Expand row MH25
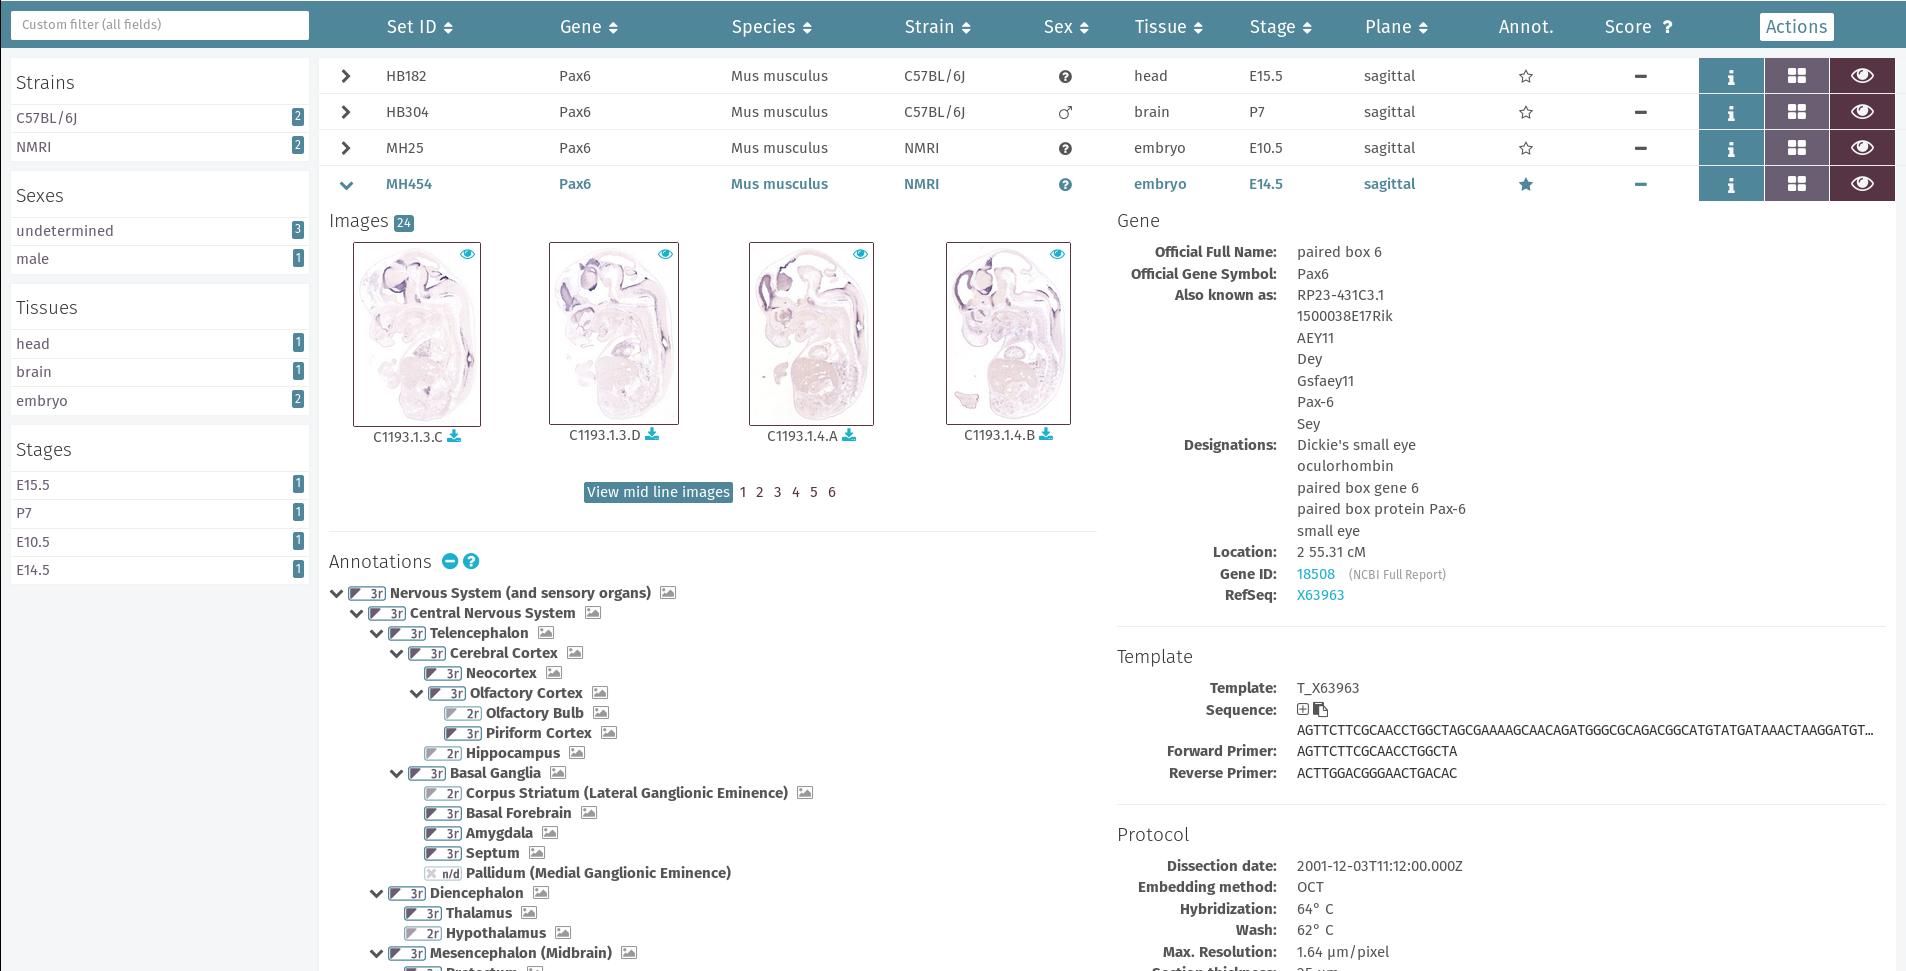 (x=346, y=148)
